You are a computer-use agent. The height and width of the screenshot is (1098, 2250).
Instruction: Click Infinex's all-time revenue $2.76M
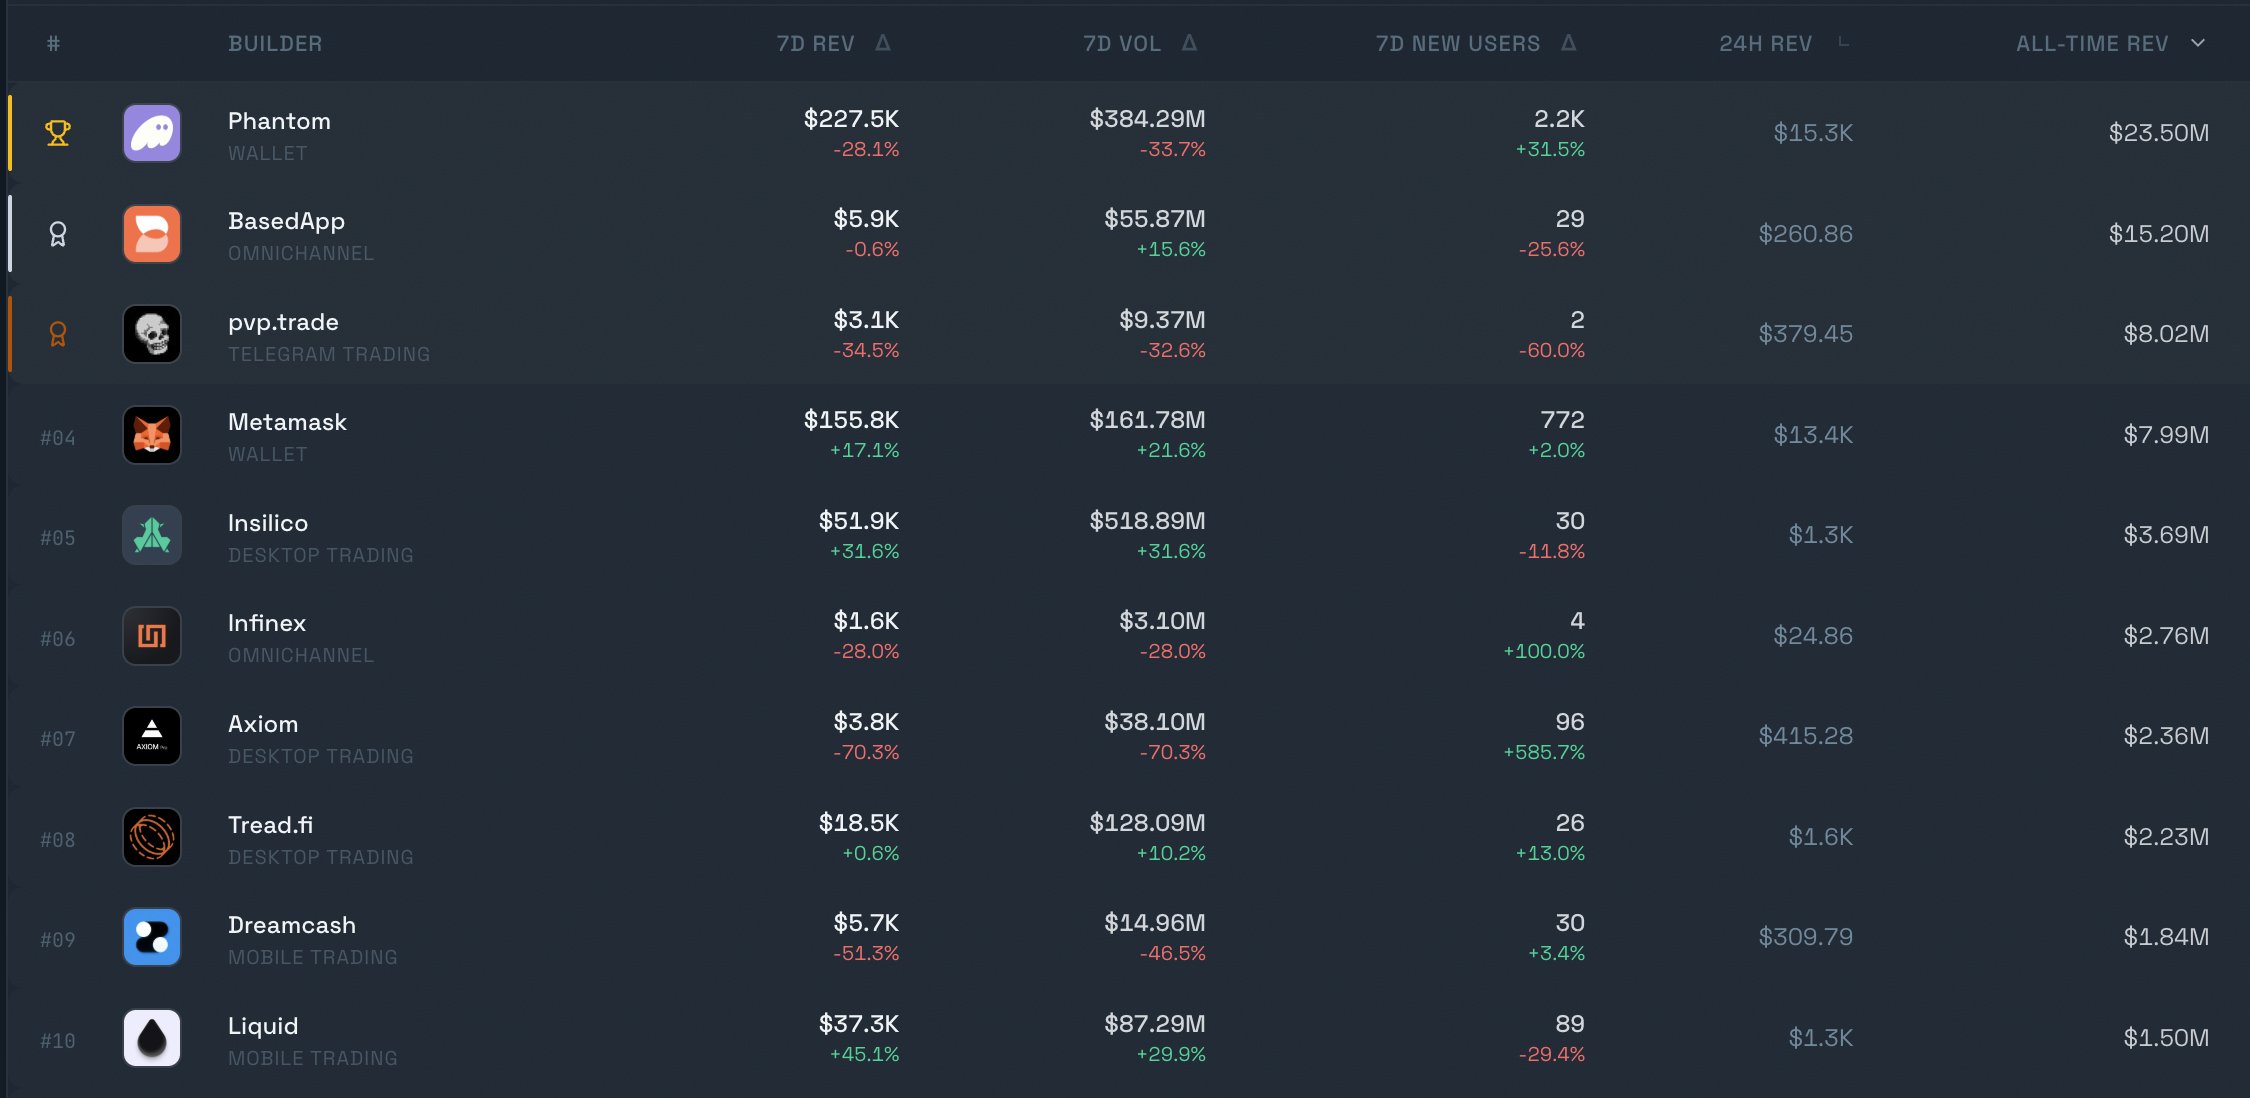click(2166, 636)
